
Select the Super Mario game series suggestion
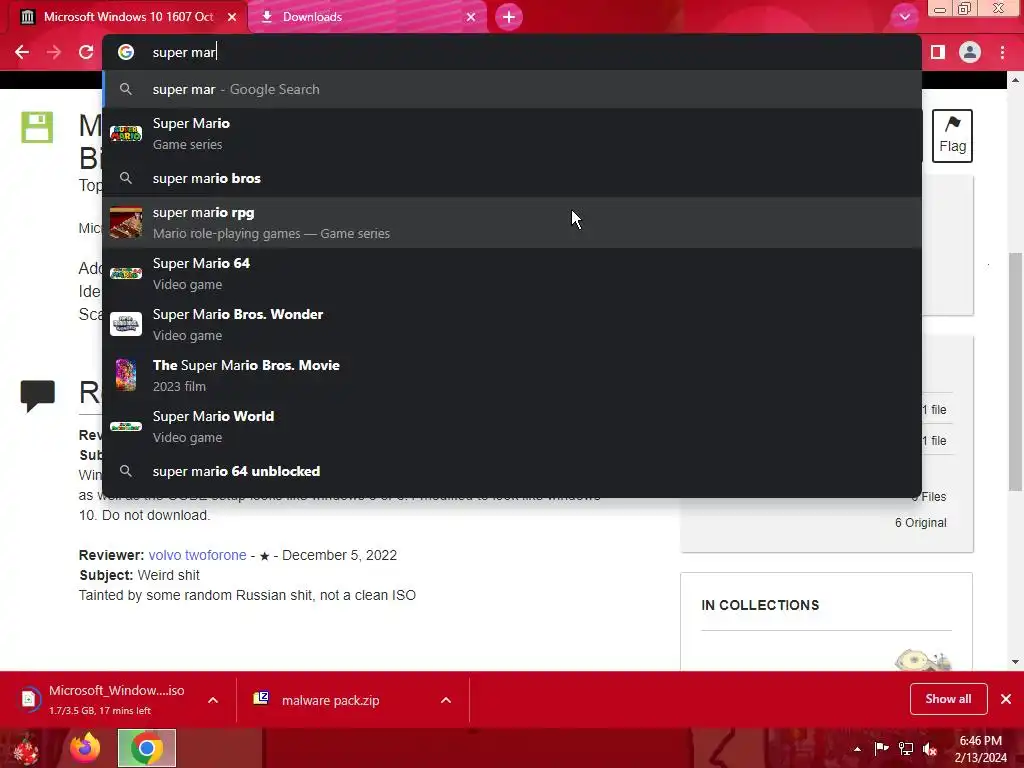pos(512,134)
